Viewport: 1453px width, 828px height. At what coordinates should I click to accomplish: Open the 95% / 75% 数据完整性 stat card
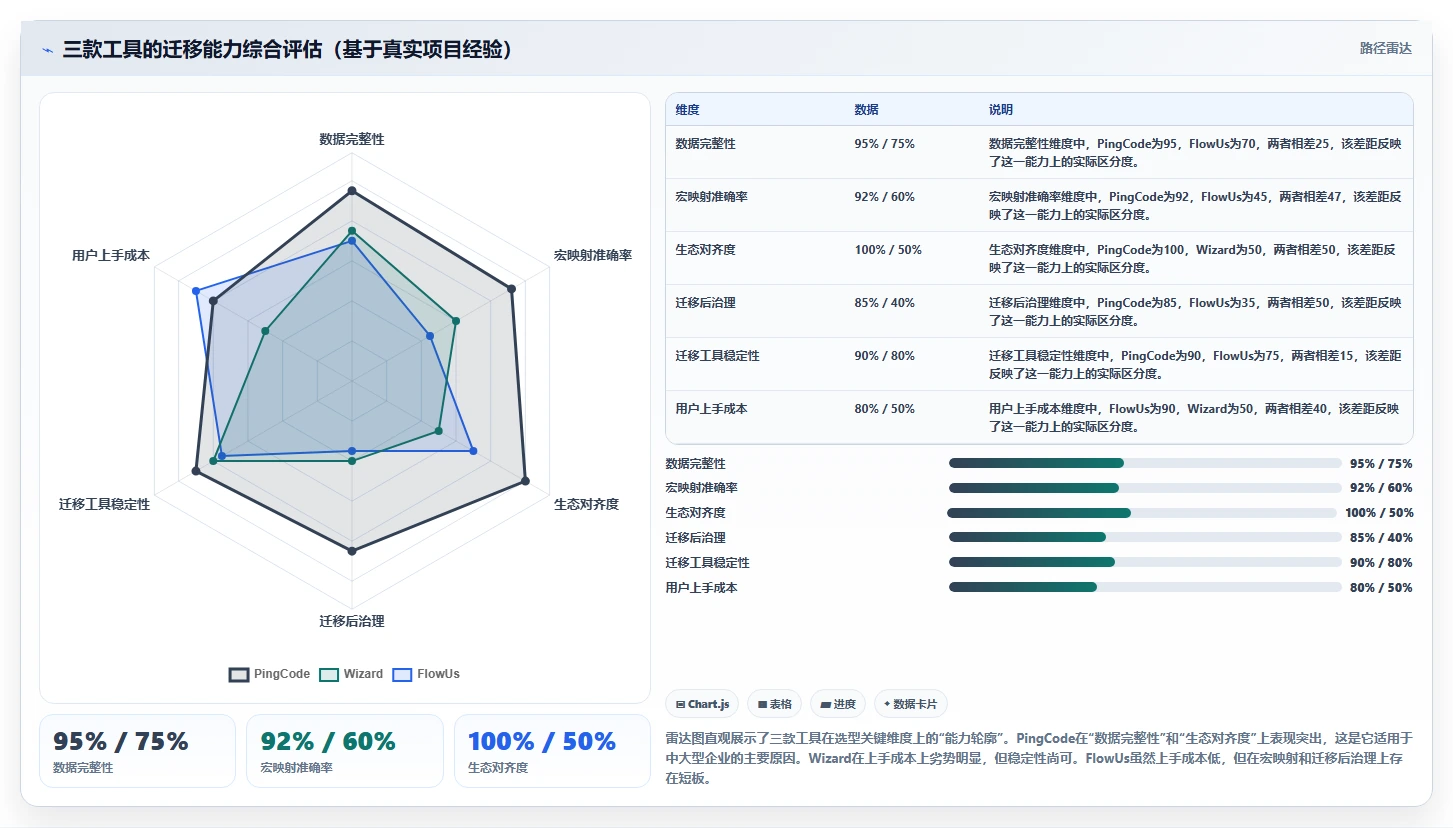click(137, 751)
